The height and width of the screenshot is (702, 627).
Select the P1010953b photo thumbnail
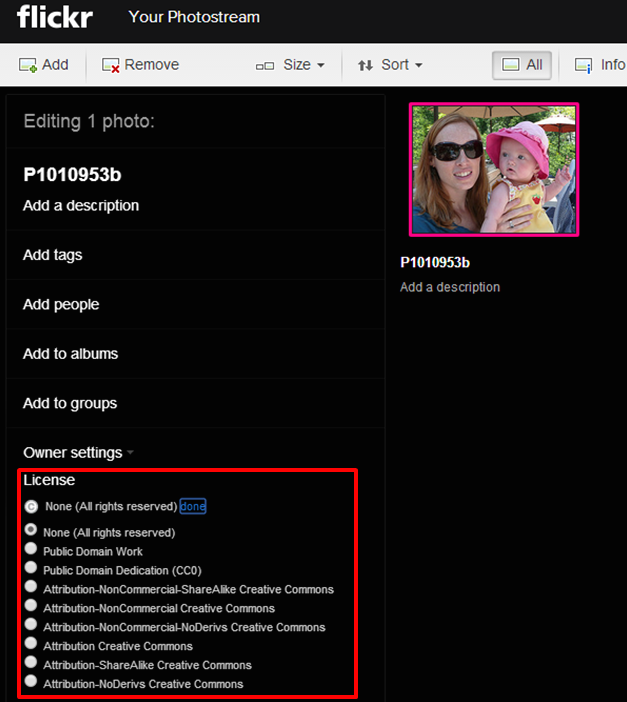pos(494,170)
